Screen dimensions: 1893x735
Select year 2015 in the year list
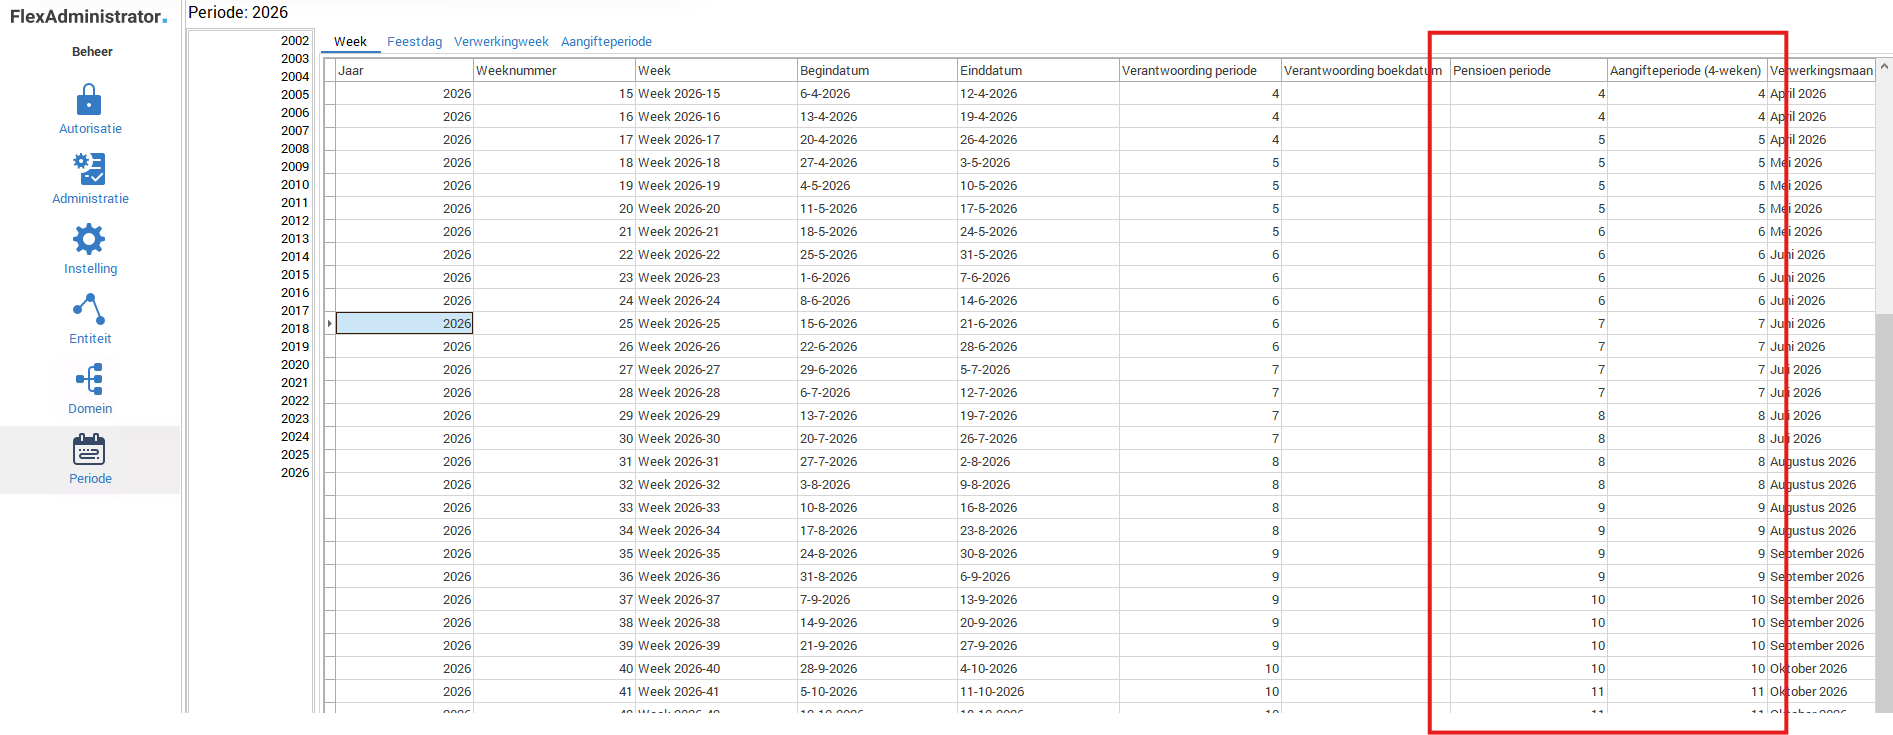pos(295,275)
